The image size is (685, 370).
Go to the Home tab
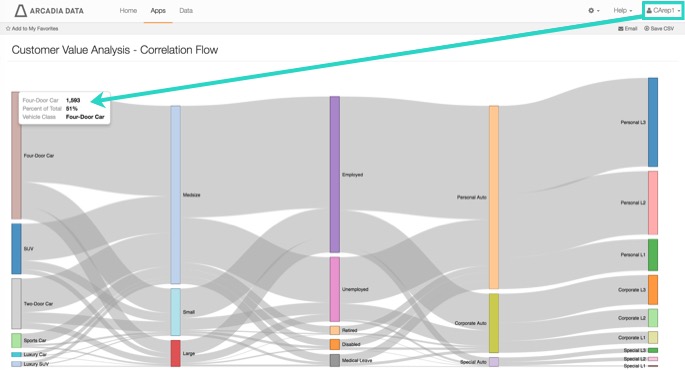(128, 10)
